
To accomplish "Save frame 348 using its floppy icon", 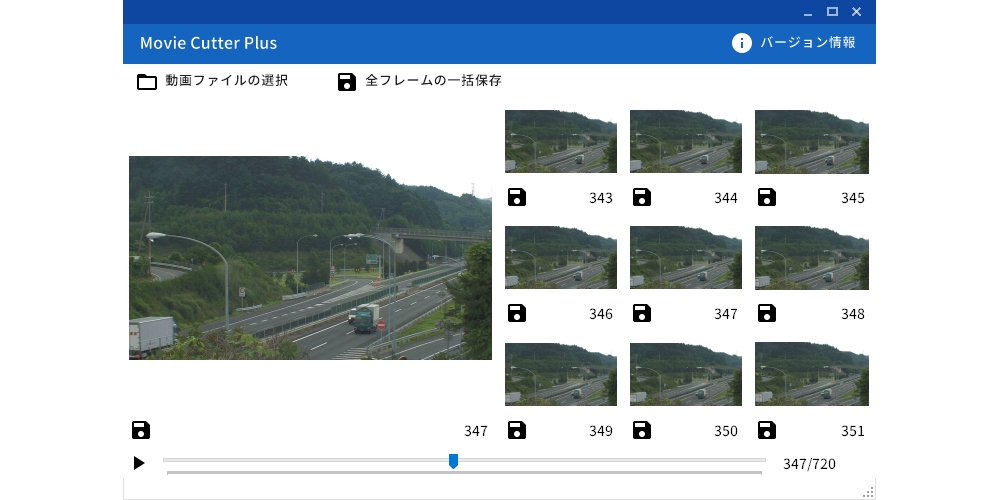I will pos(767,313).
